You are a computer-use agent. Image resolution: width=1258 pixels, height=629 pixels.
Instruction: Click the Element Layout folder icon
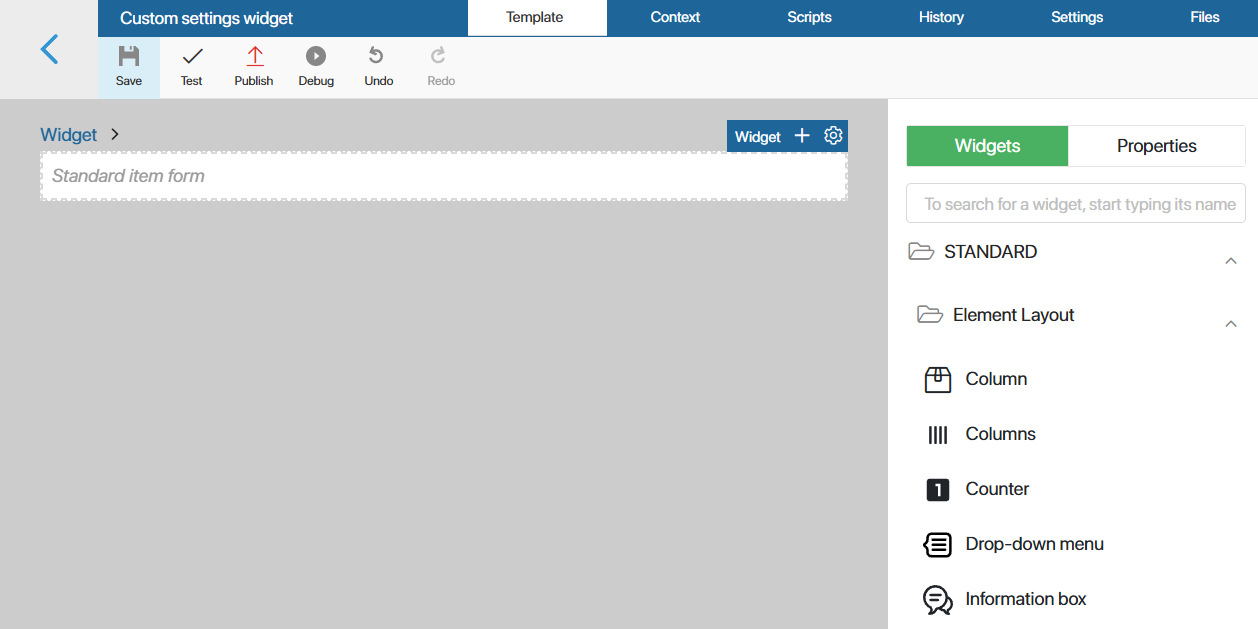tap(930, 315)
